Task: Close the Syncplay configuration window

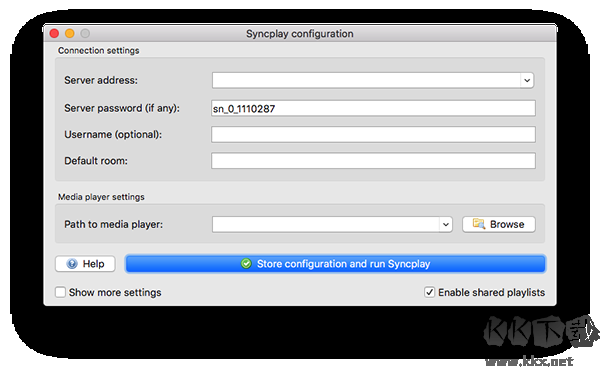Action: [54, 34]
